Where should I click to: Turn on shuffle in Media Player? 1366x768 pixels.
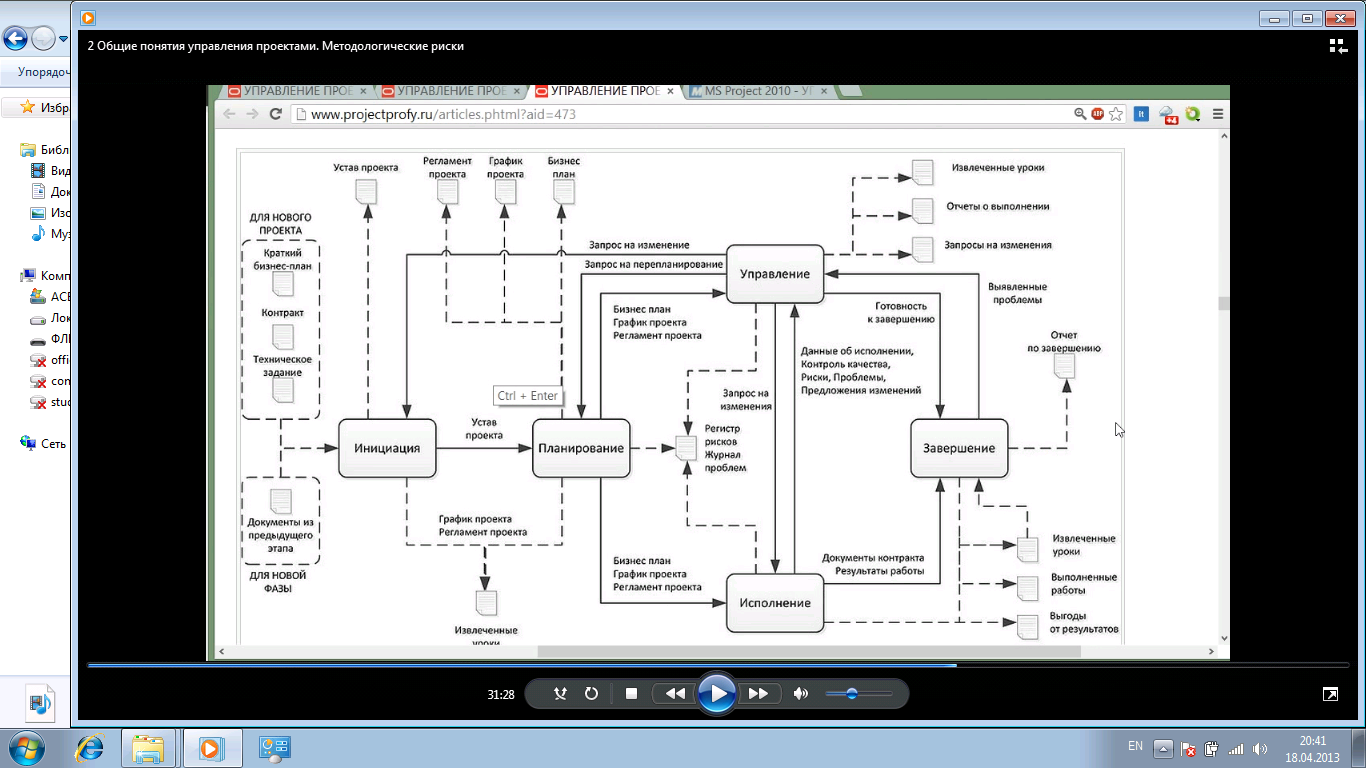tap(560, 693)
